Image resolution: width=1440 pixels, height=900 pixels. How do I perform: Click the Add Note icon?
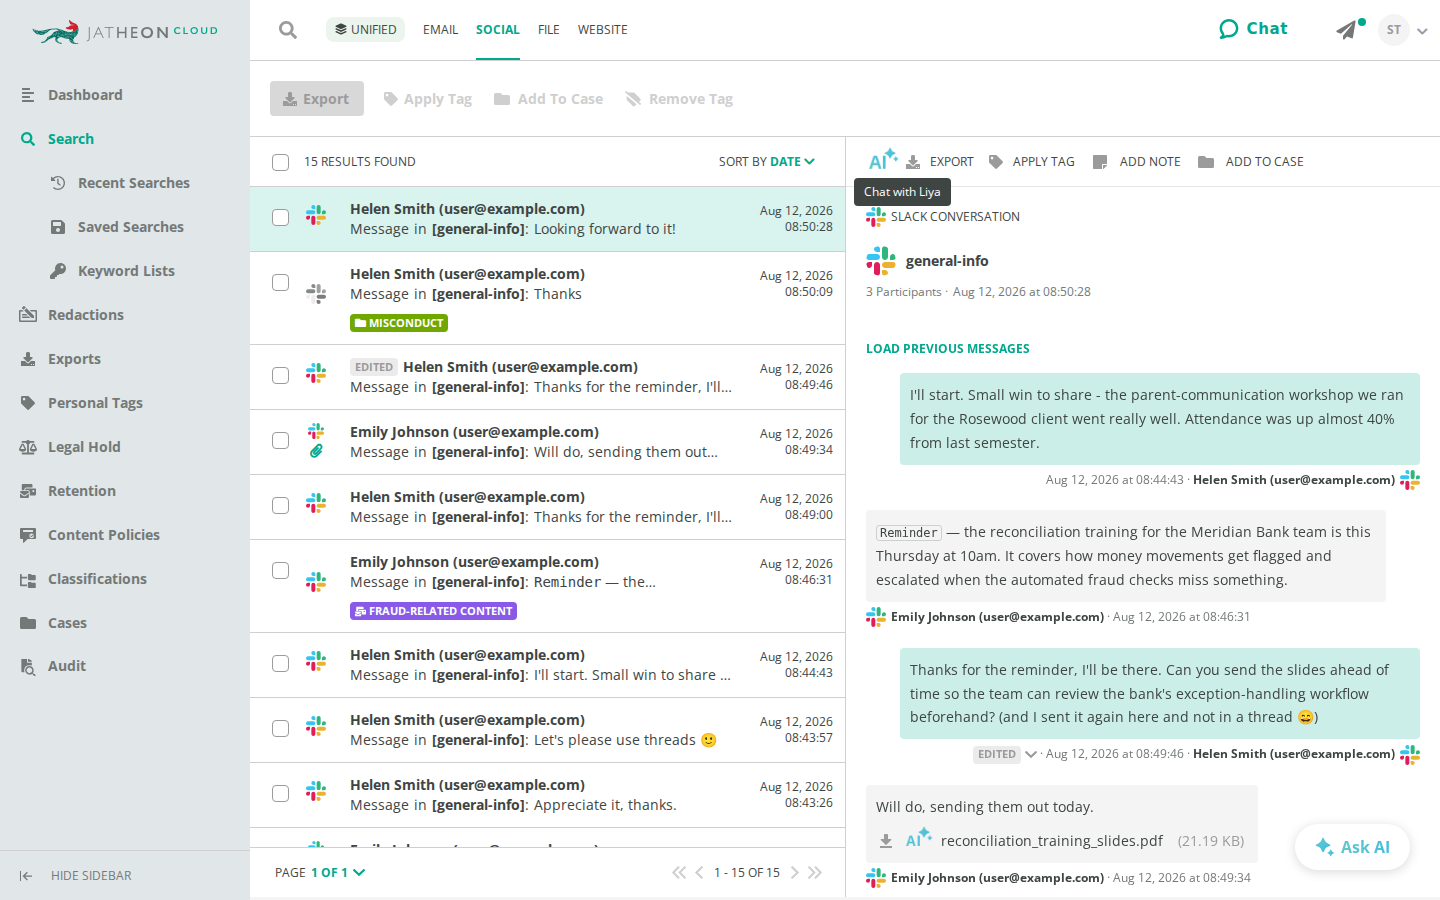point(1100,162)
